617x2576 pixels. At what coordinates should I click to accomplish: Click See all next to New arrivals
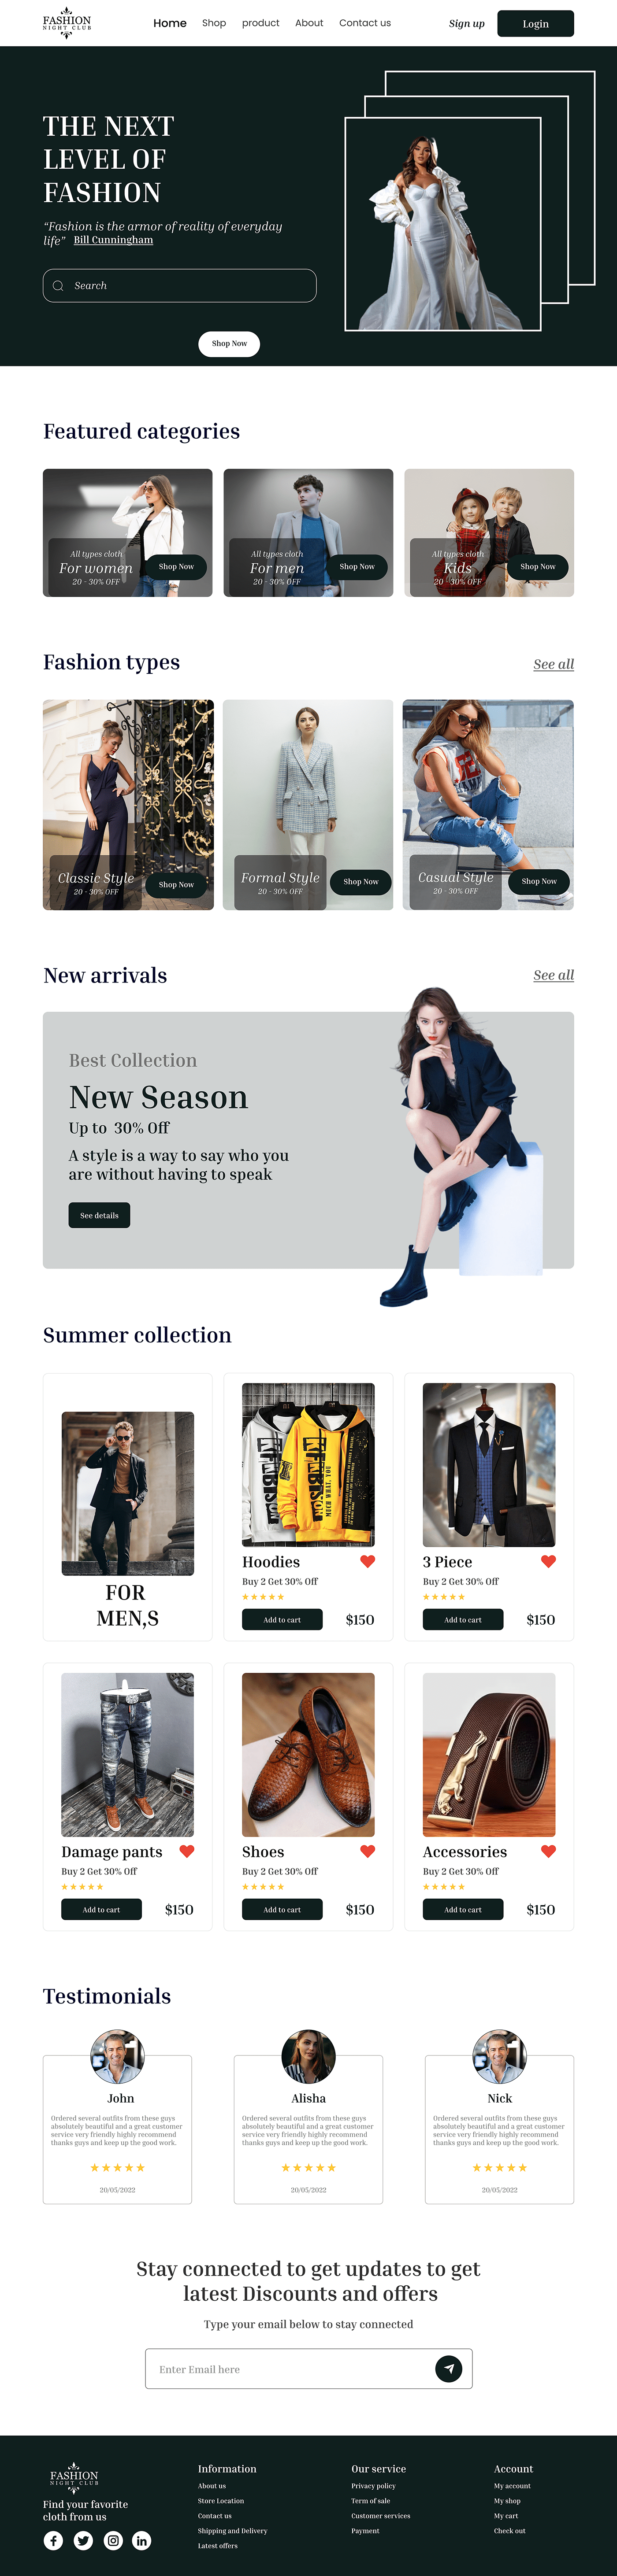tap(553, 975)
